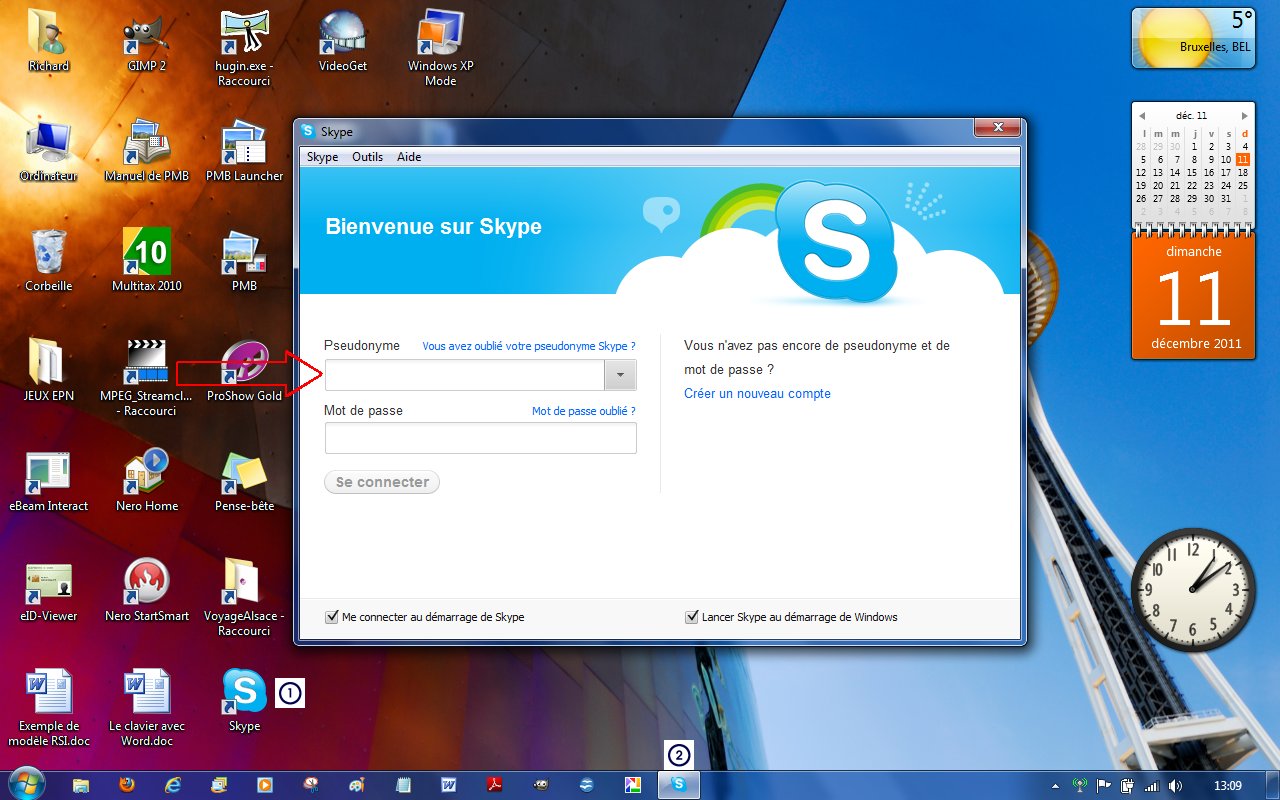Select the hugin.exe shortcut icon
1280x800 pixels.
[x=245, y=49]
